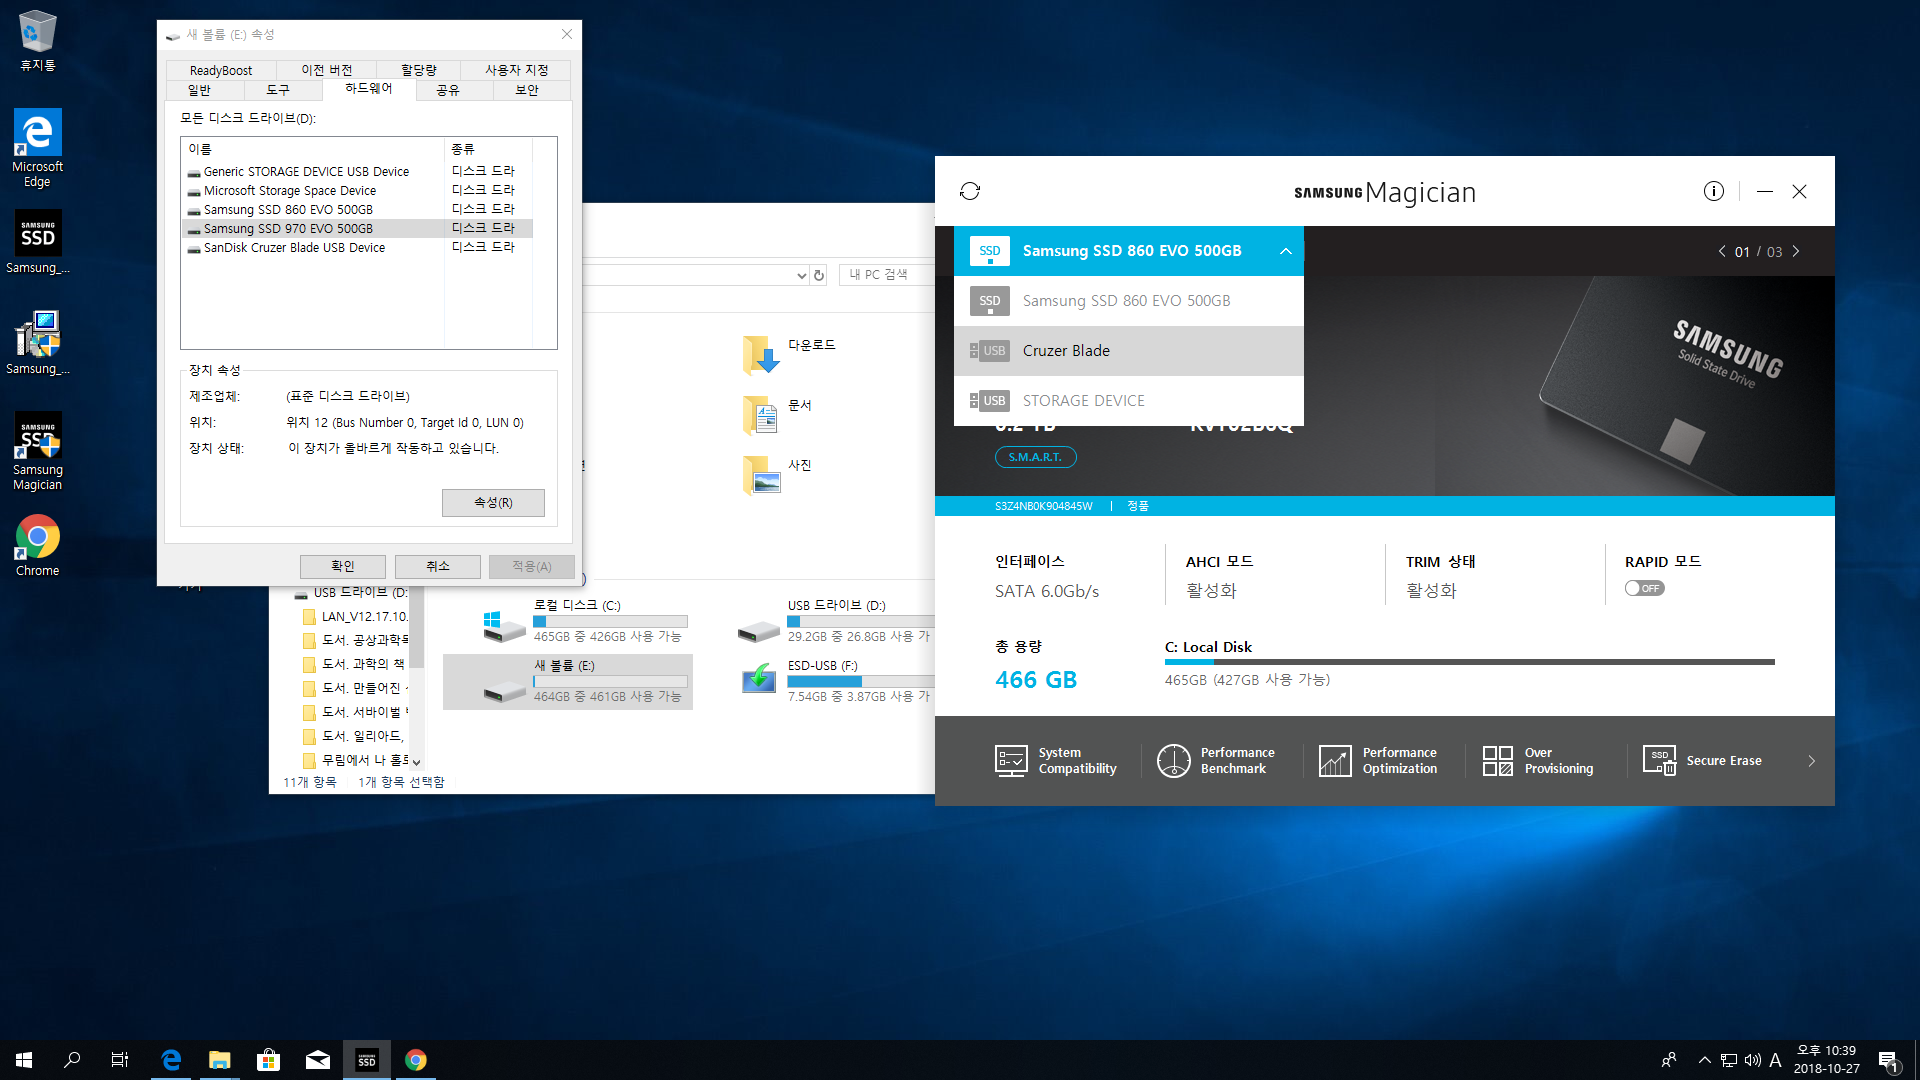Switch to the 이전 버전 tab
This screenshot has height=1080, width=1920.
pos(327,70)
